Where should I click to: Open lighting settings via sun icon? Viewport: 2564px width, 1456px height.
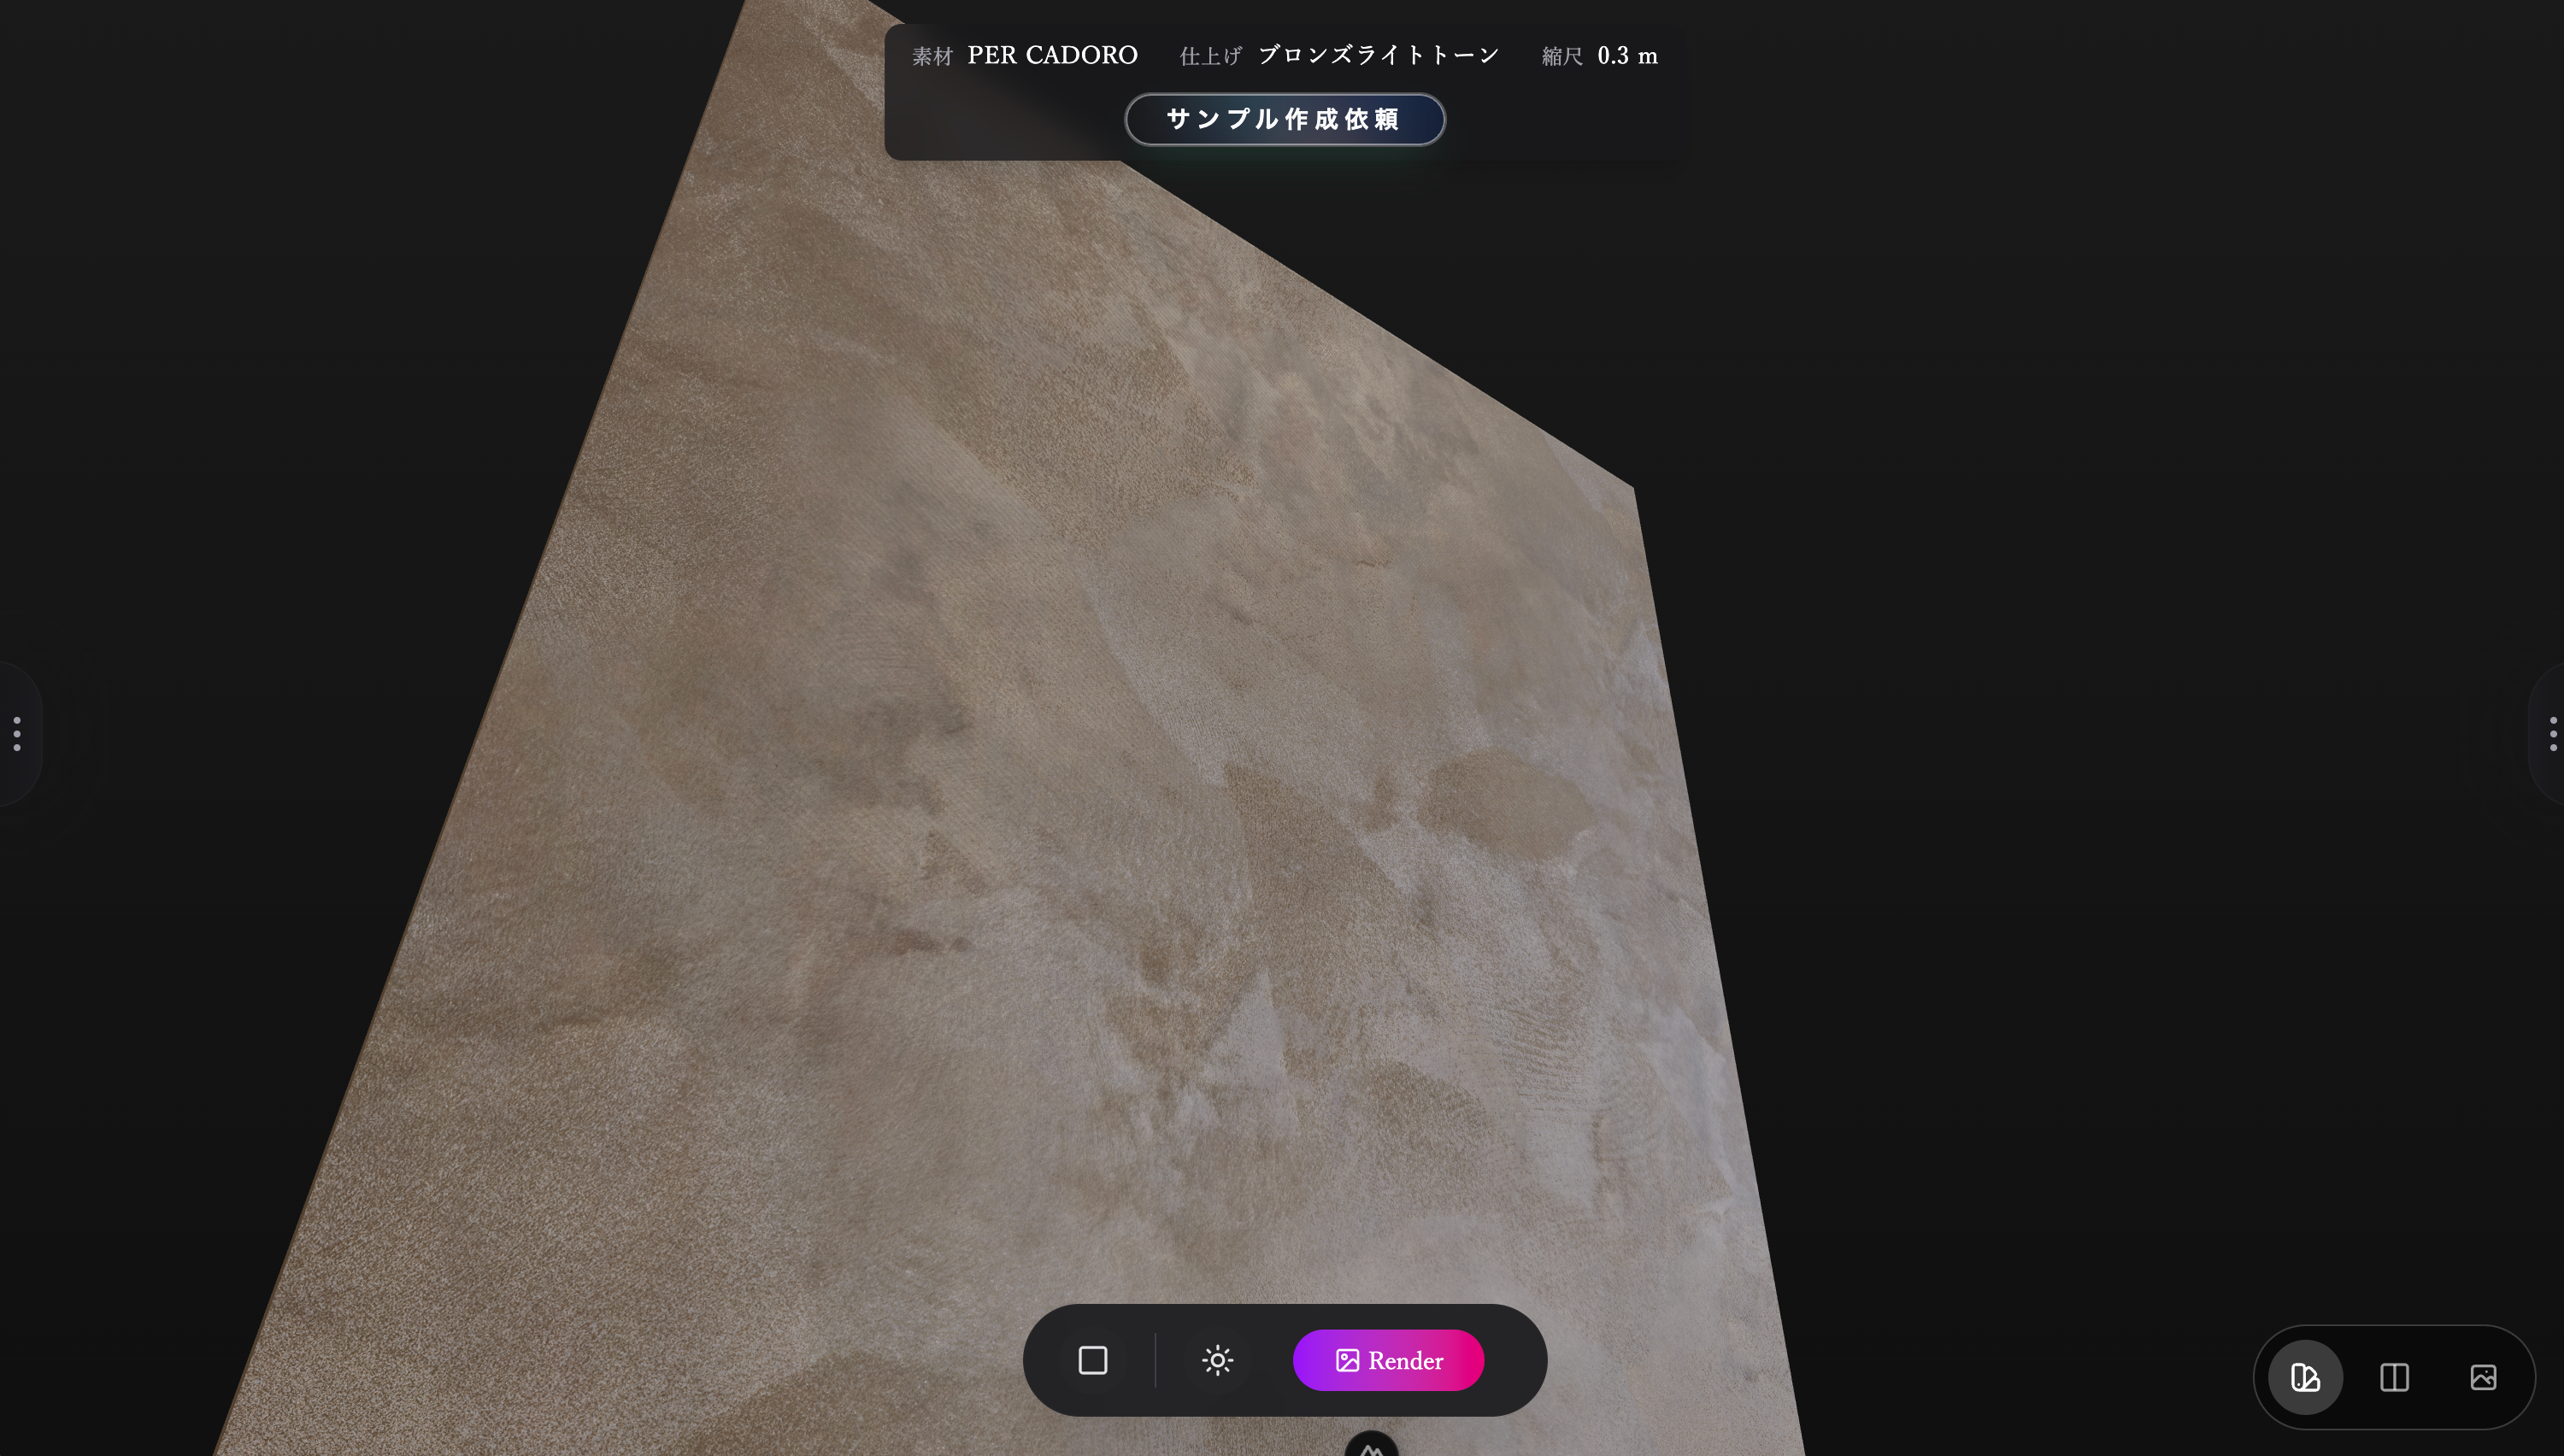coord(1217,1360)
